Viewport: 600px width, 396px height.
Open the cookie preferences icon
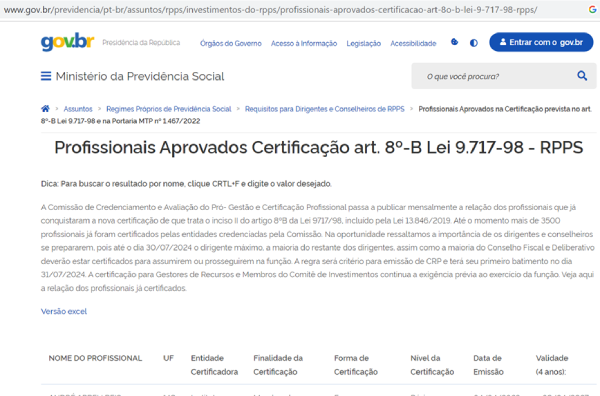[455, 42]
